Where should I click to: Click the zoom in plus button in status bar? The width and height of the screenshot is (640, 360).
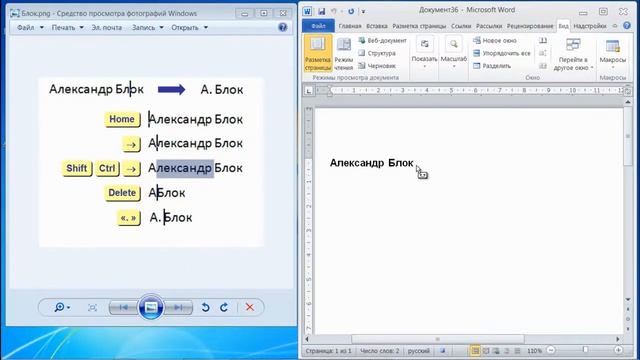click(618, 350)
